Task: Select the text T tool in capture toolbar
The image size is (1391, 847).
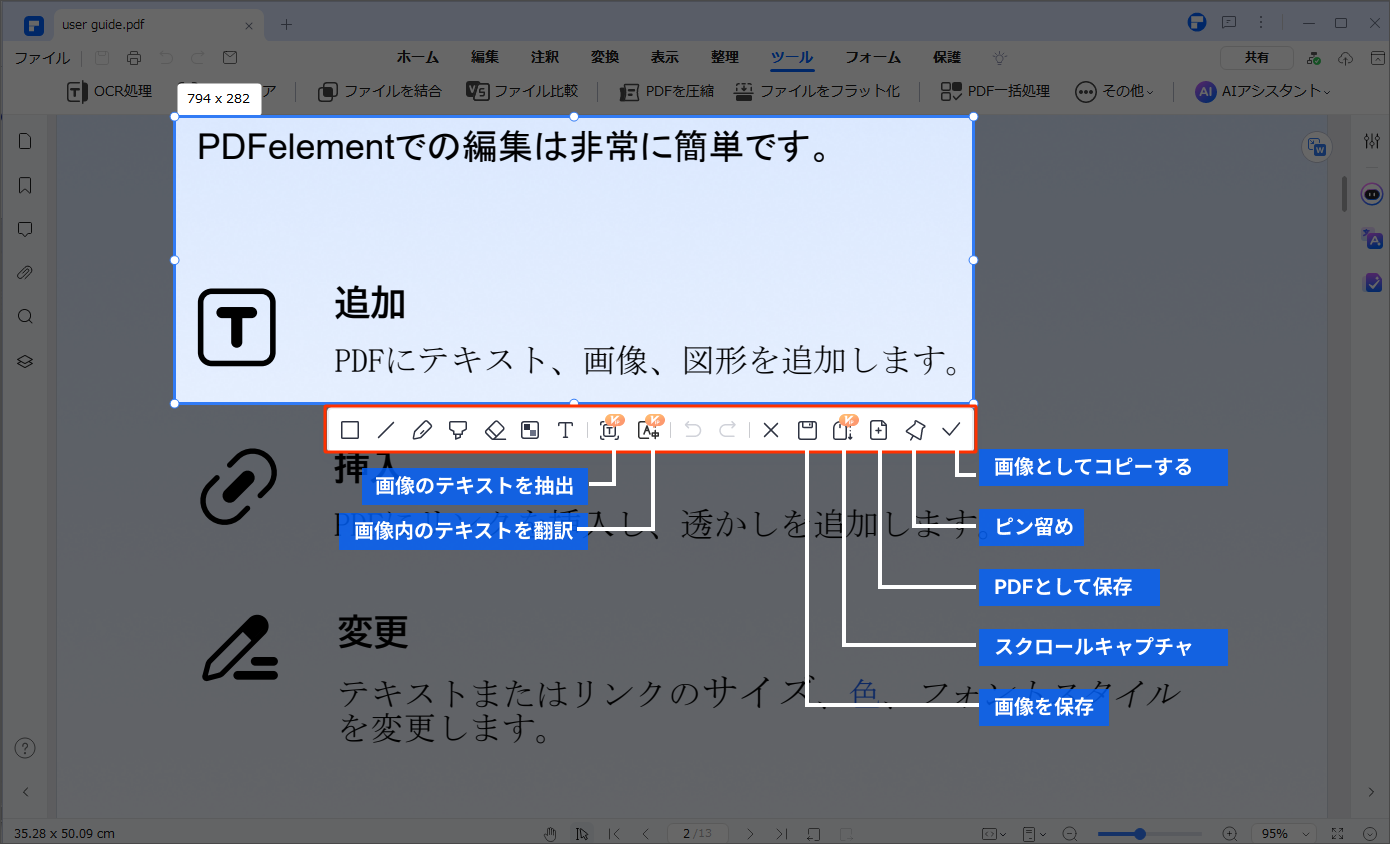Action: click(x=566, y=431)
